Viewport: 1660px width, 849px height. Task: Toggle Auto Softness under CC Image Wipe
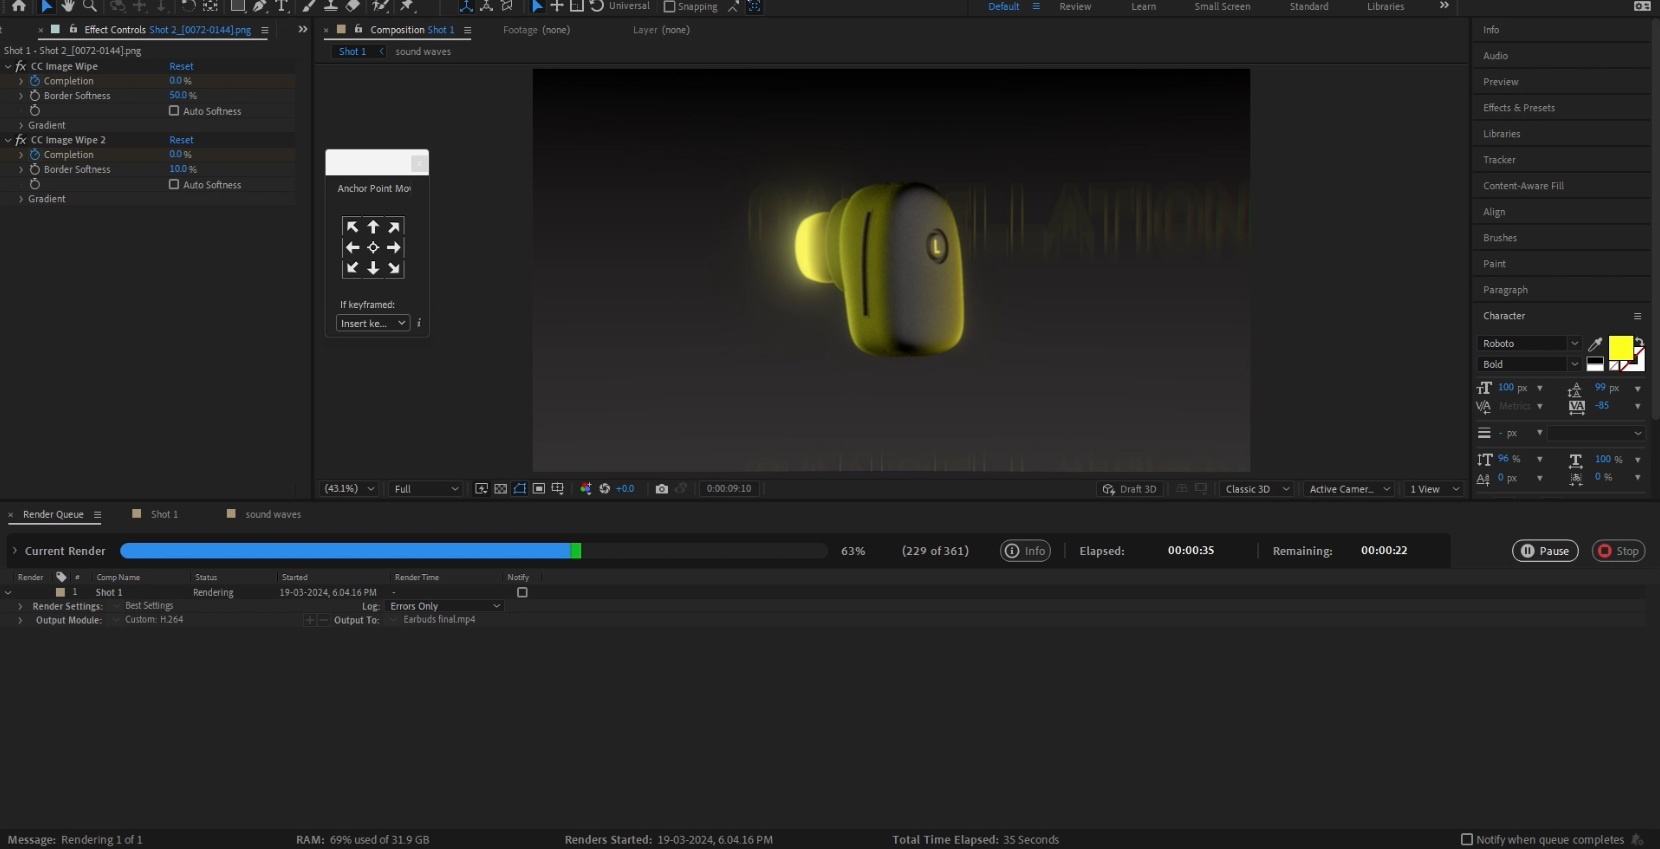pos(174,111)
